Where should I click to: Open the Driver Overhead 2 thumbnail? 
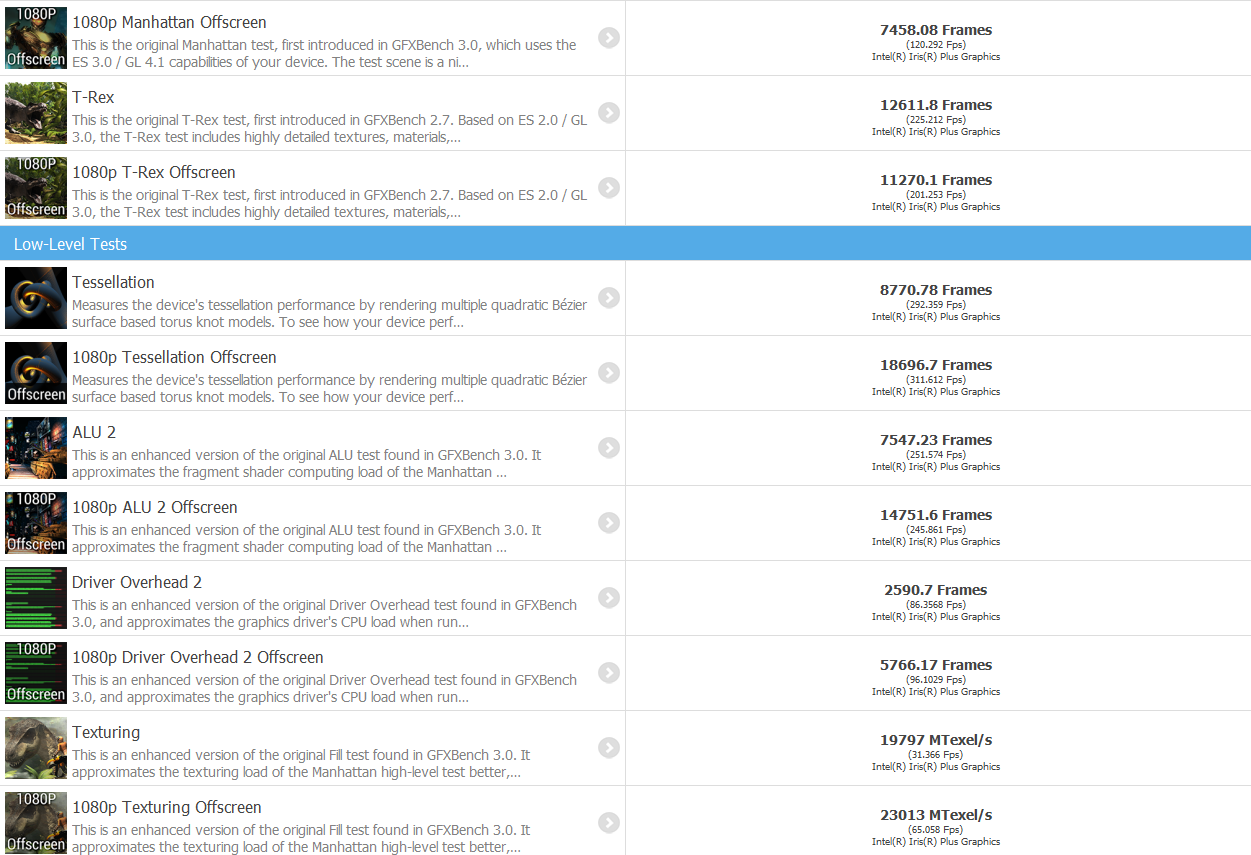[36, 598]
